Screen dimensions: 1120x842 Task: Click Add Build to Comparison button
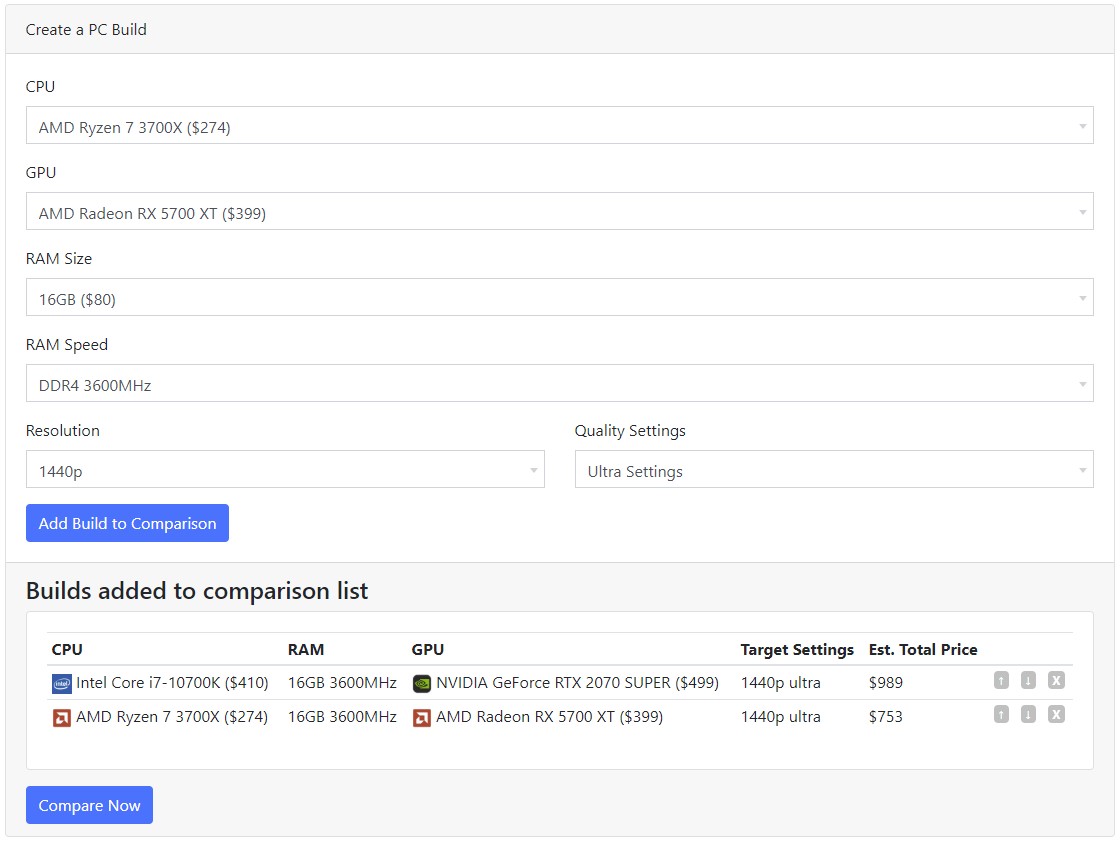pyautogui.click(x=127, y=523)
